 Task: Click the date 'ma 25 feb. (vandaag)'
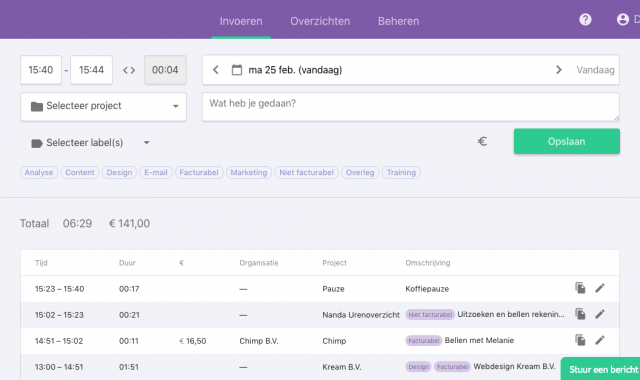point(295,70)
